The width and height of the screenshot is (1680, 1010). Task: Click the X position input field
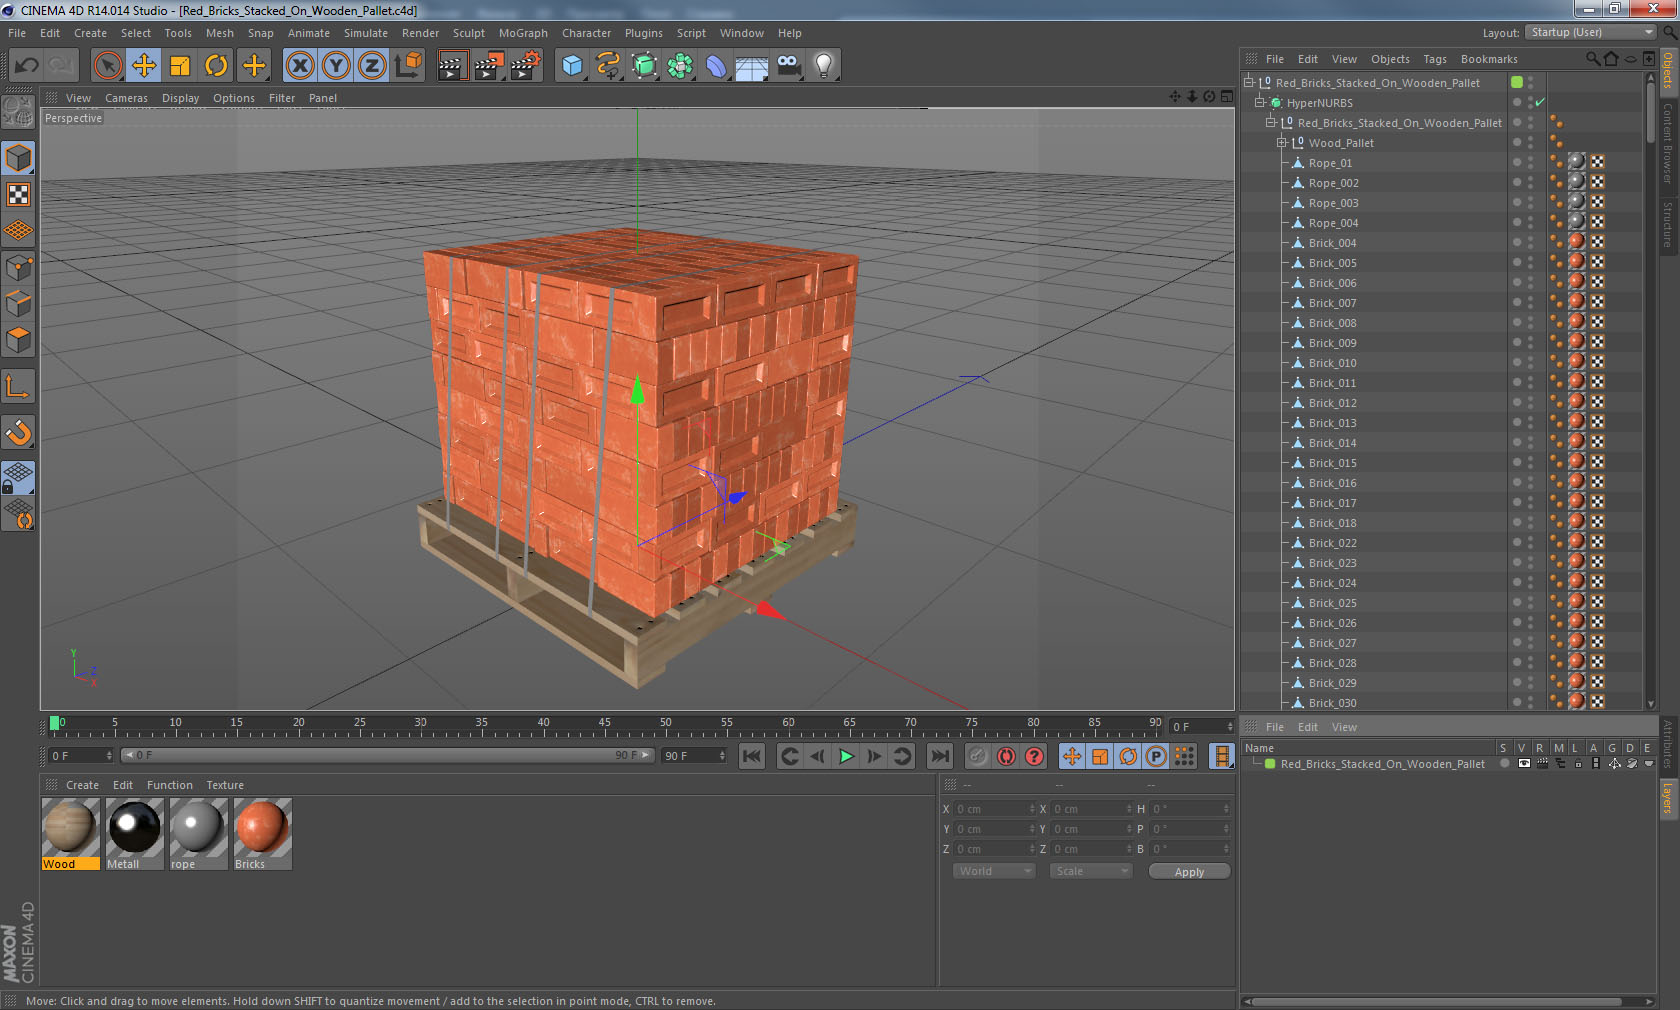(994, 809)
